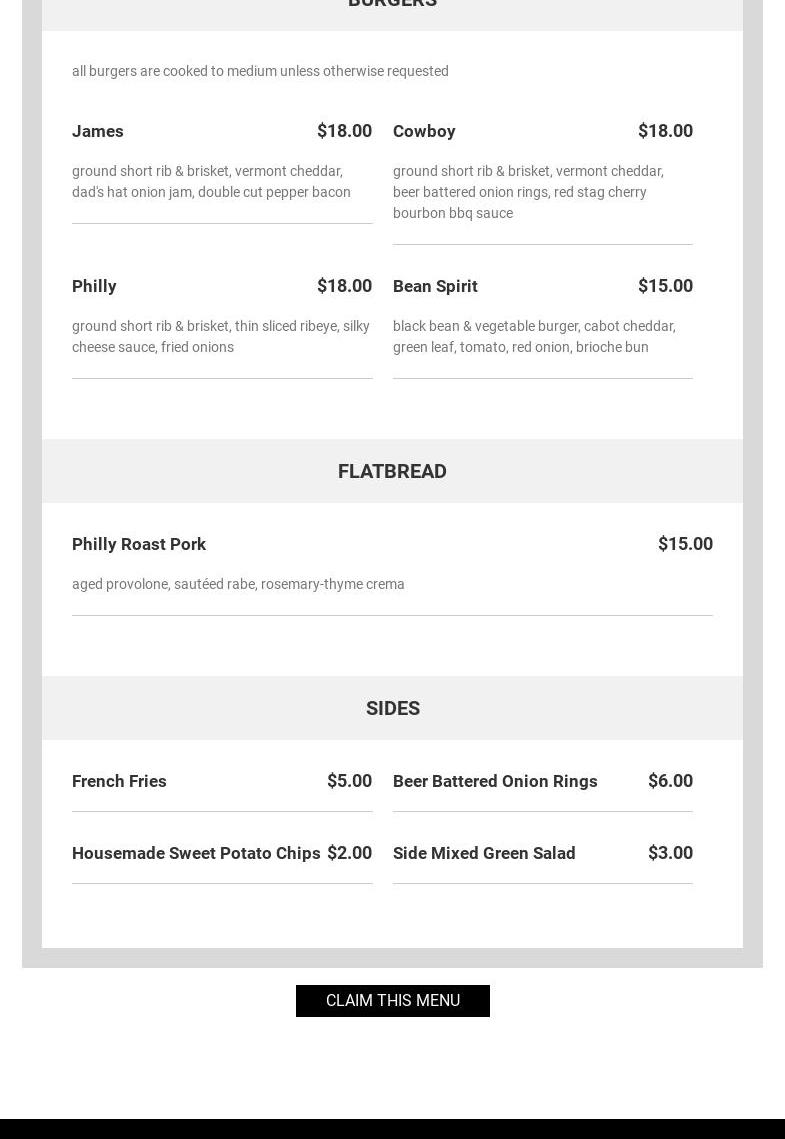Click the French Fries $5.00 price
Image resolution: width=785 pixels, height=1139 pixels.
coord(349,781)
